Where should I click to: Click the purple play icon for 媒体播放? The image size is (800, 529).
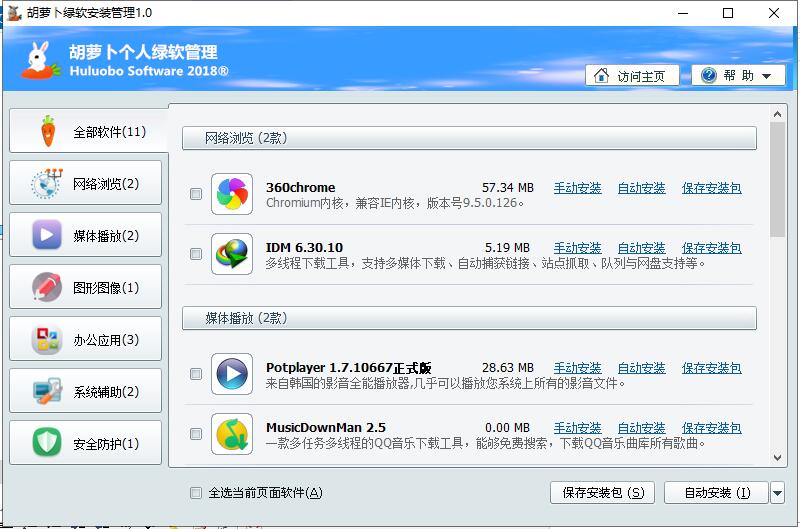(47, 235)
